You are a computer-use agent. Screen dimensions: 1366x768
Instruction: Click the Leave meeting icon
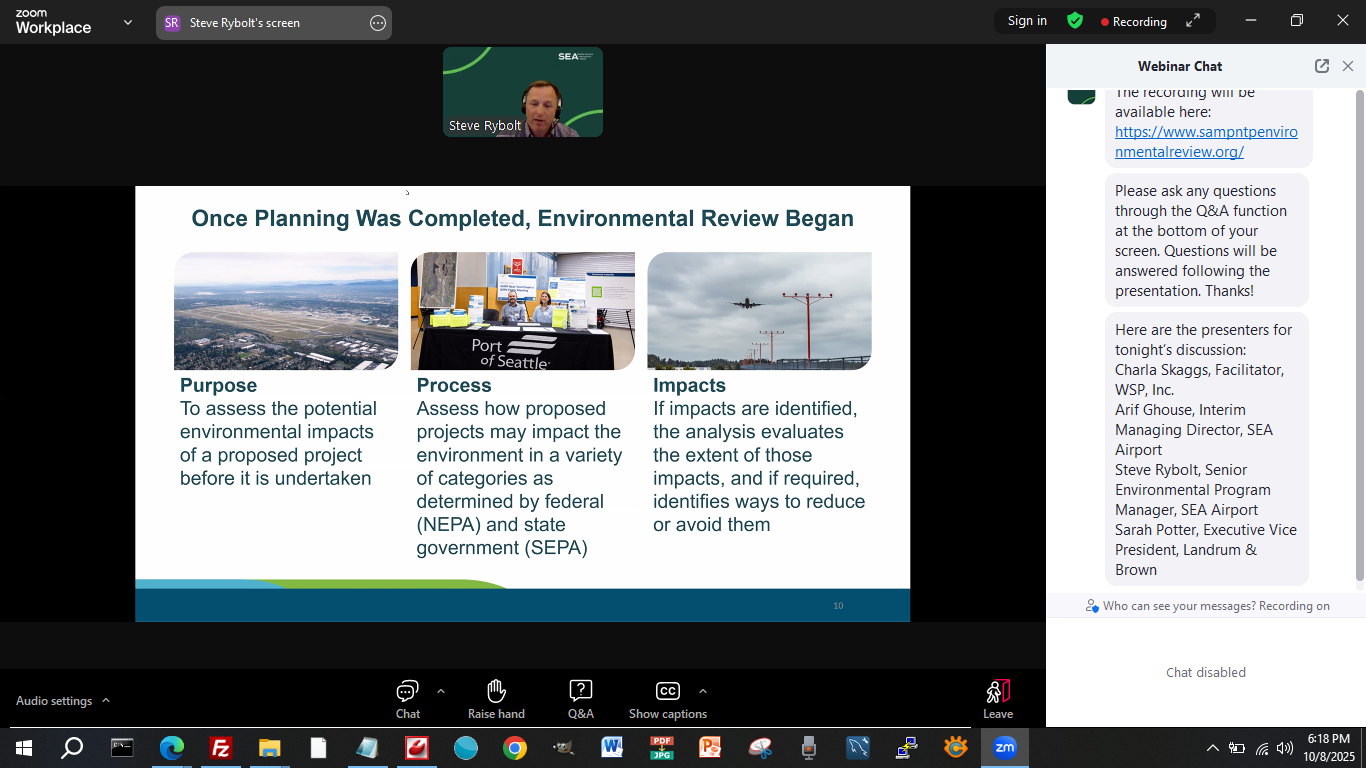click(997, 691)
